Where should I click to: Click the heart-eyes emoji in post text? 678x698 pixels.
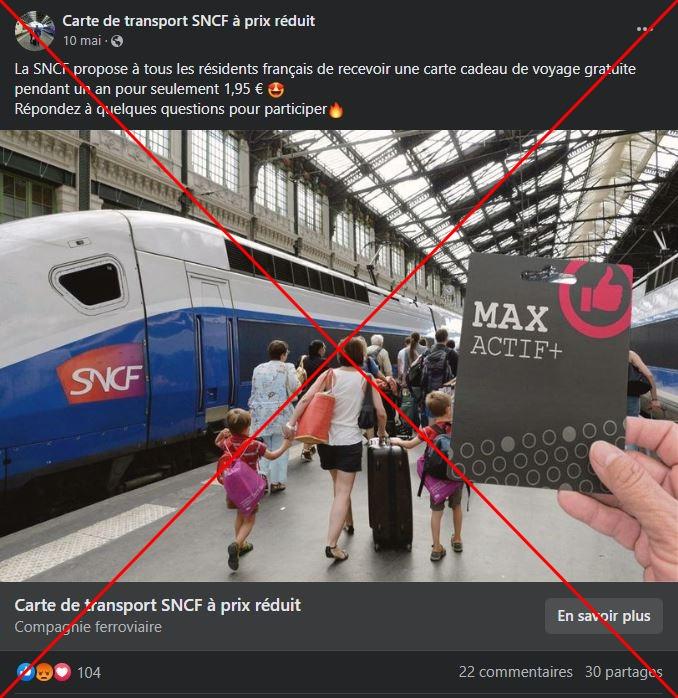click(x=276, y=90)
